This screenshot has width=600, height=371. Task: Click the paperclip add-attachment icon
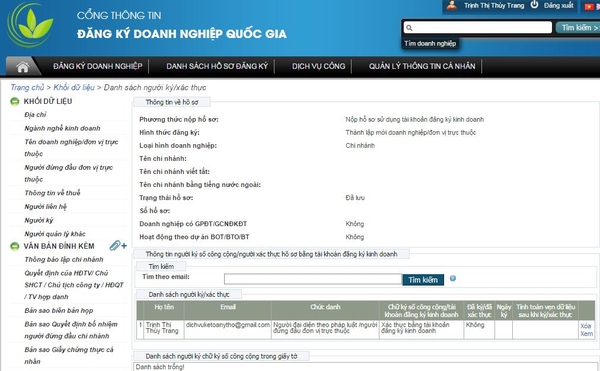118,245
